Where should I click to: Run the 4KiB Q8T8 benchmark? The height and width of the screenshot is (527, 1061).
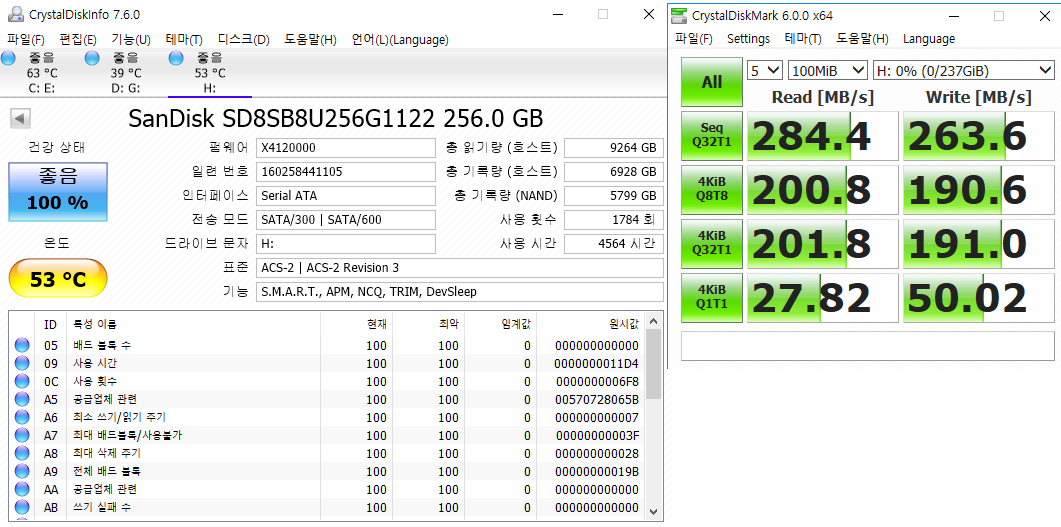[x=711, y=189]
